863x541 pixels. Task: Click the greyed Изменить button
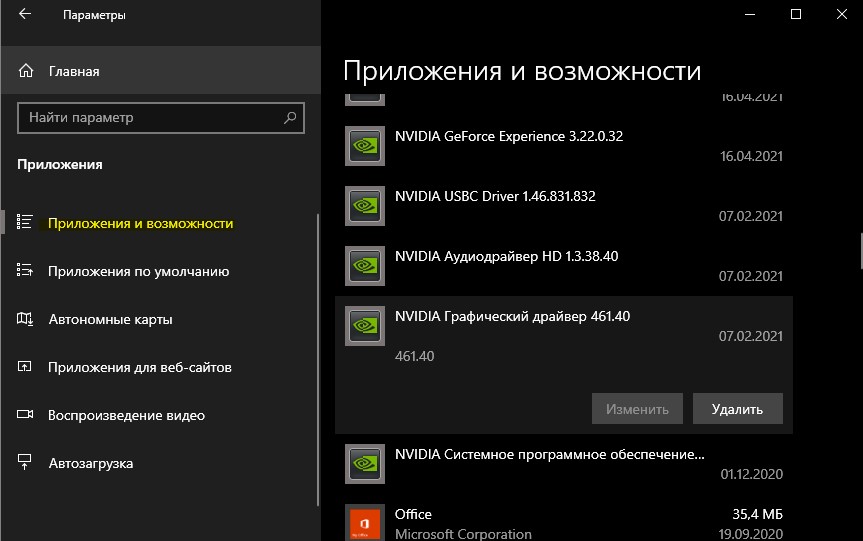[637, 409]
